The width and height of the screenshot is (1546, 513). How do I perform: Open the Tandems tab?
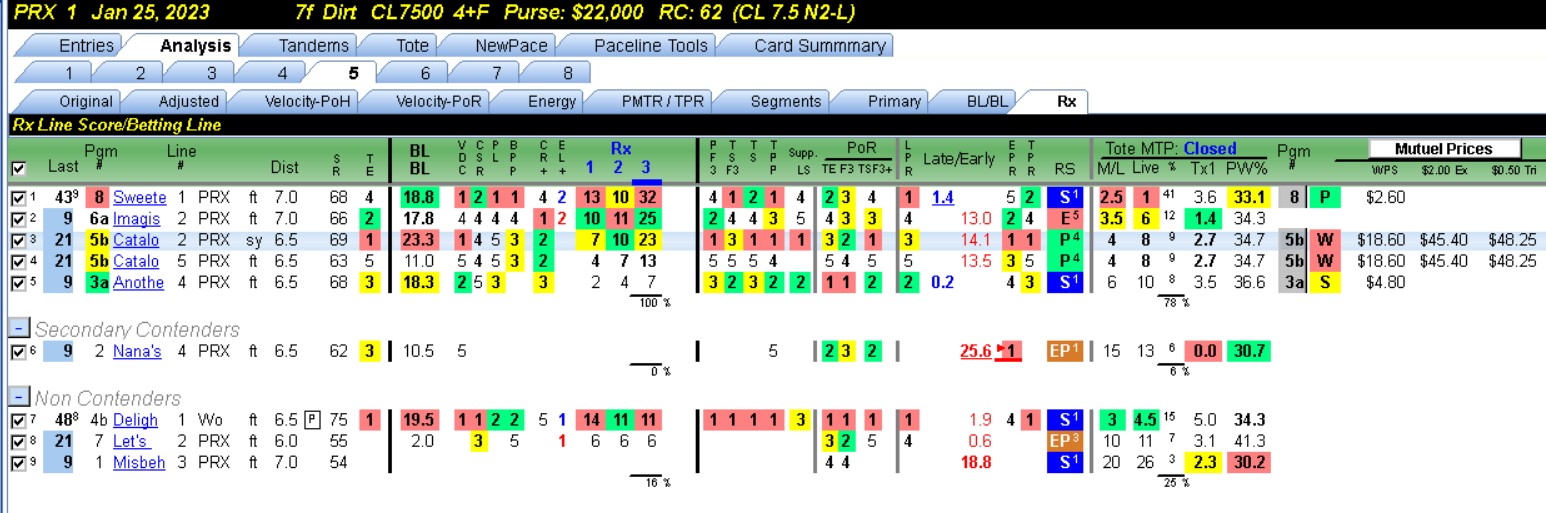(x=314, y=45)
